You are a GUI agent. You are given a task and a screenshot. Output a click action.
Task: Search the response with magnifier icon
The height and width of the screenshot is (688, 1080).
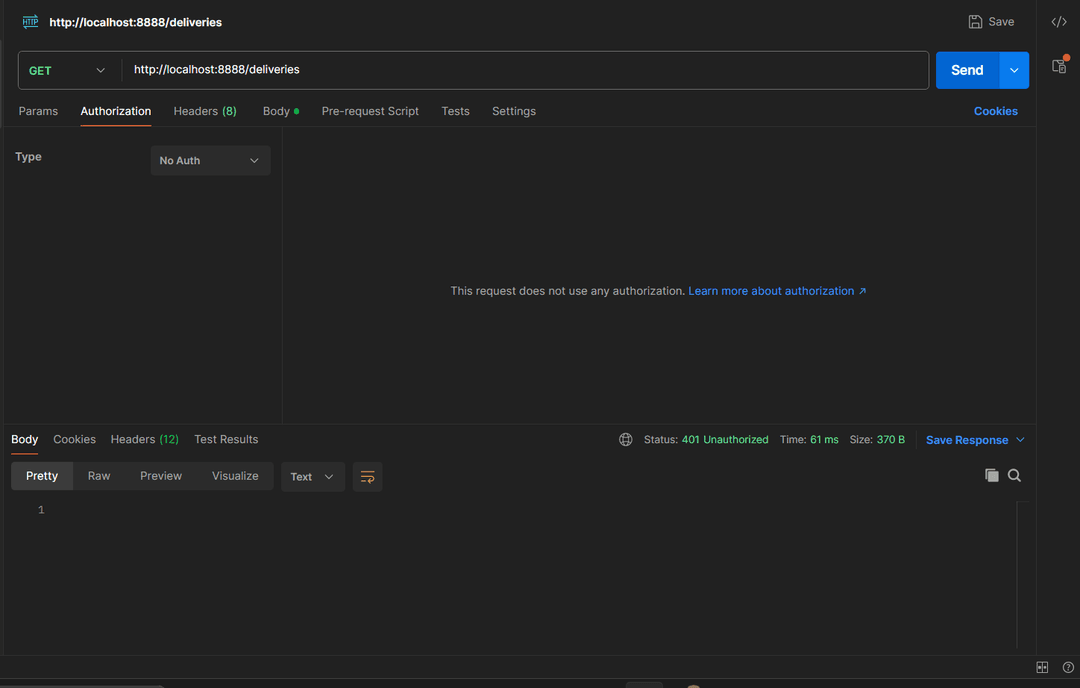pyautogui.click(x=1014, y=476)
